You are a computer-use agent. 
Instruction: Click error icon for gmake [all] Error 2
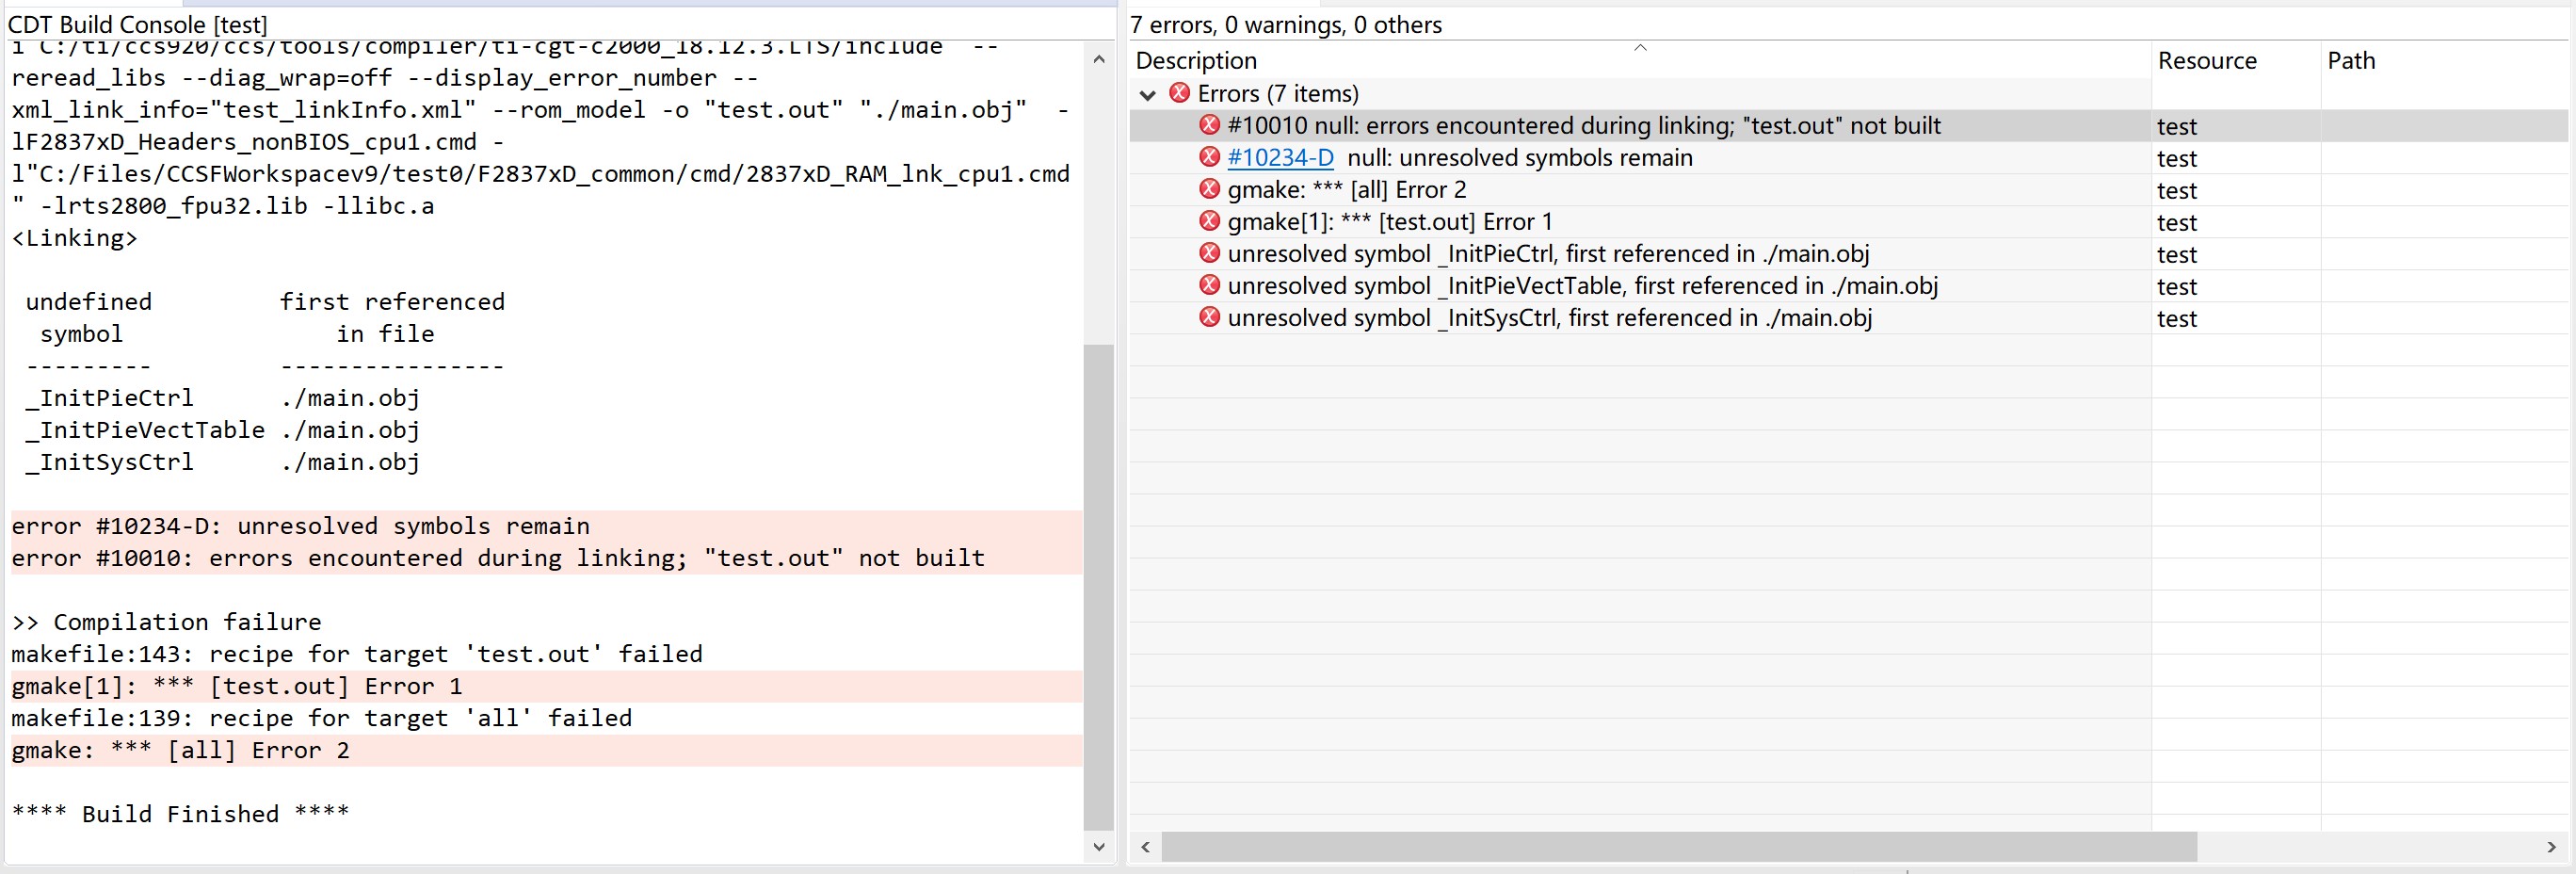point(1209,189)
